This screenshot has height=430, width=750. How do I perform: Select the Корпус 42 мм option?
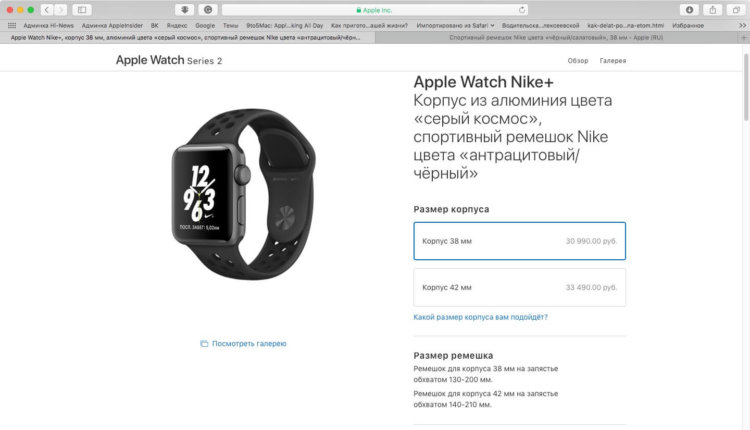coord(519,287)
